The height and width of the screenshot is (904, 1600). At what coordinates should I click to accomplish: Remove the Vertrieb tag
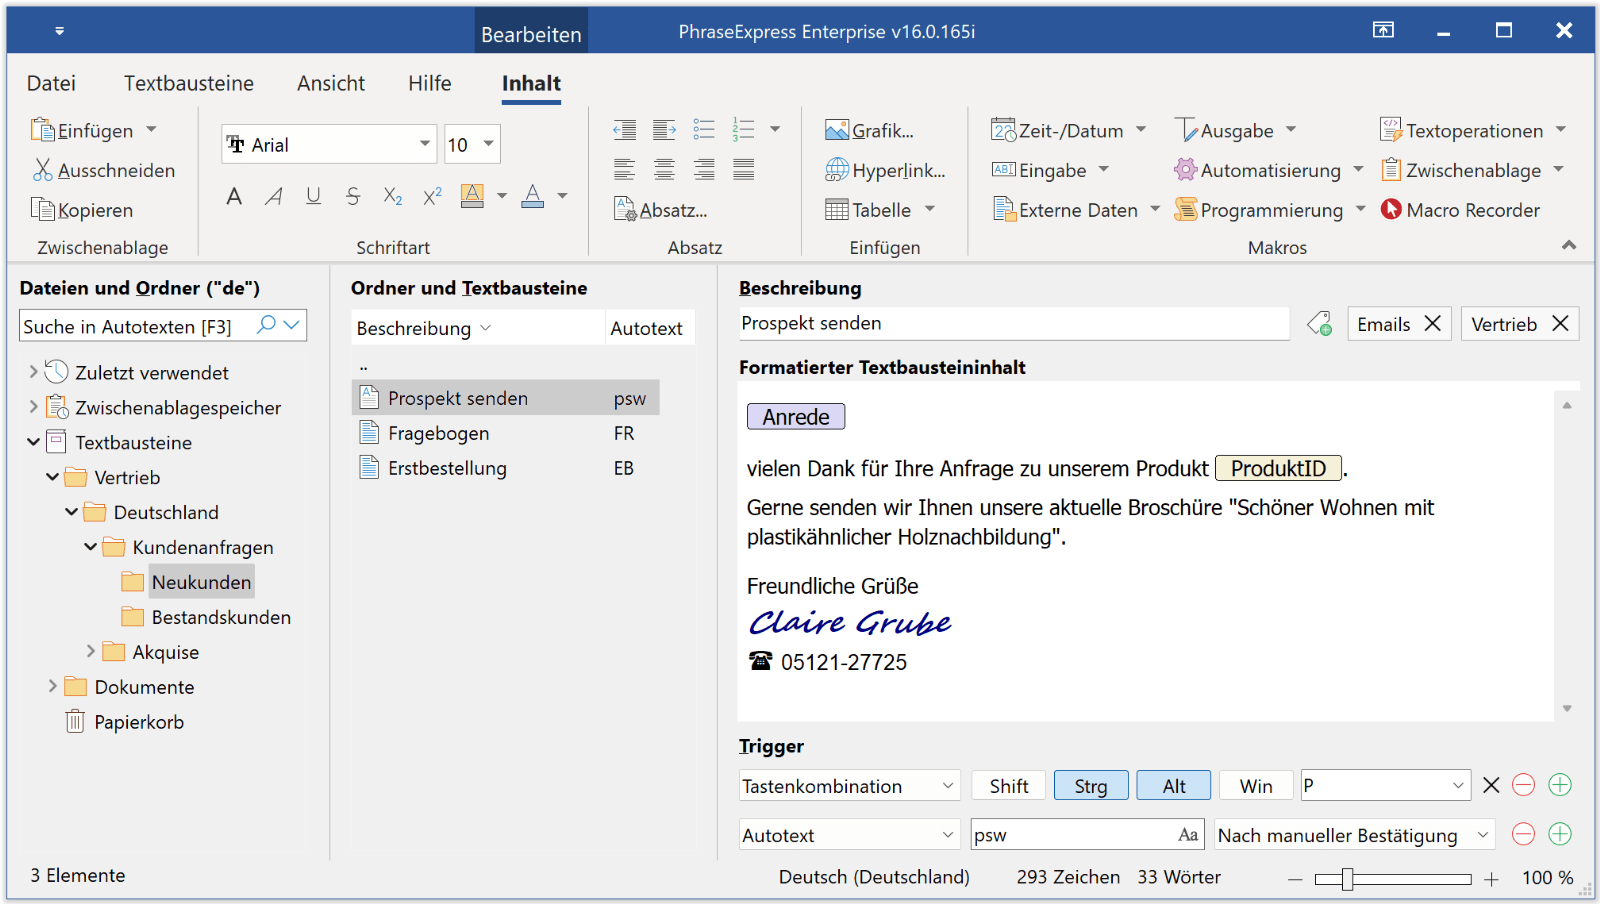[x=1560, y=324]
